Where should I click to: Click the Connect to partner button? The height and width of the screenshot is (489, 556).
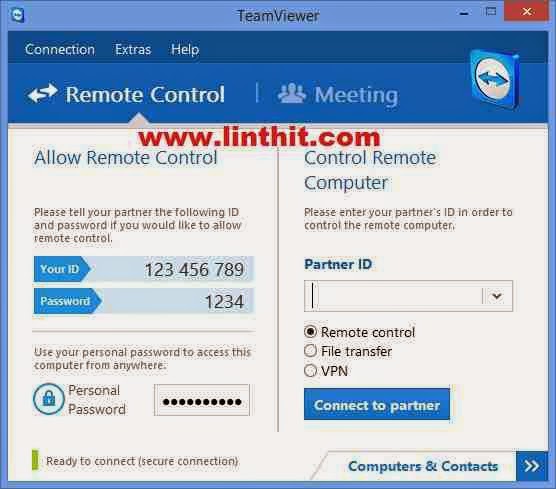tap(377, 404)
